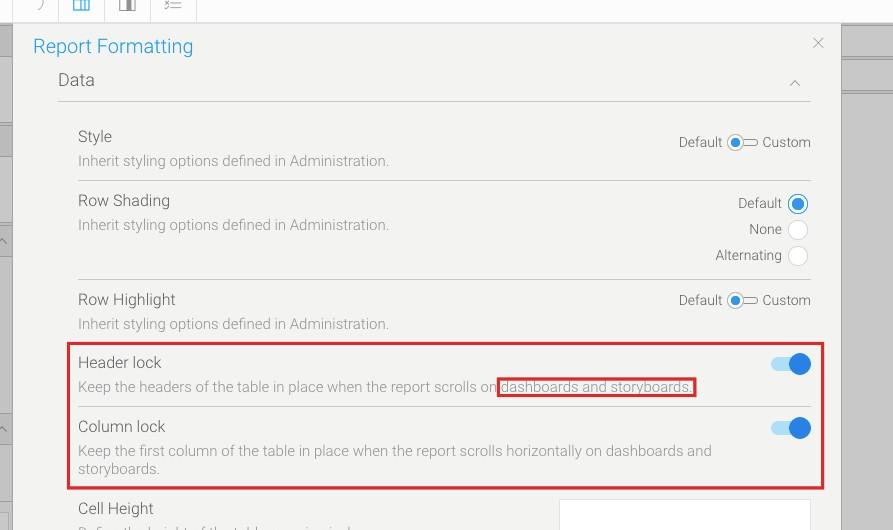The height and width of the screenshot is (530, 893).
Task: Select Alternating row shading radio button
Action: [797, 256]
